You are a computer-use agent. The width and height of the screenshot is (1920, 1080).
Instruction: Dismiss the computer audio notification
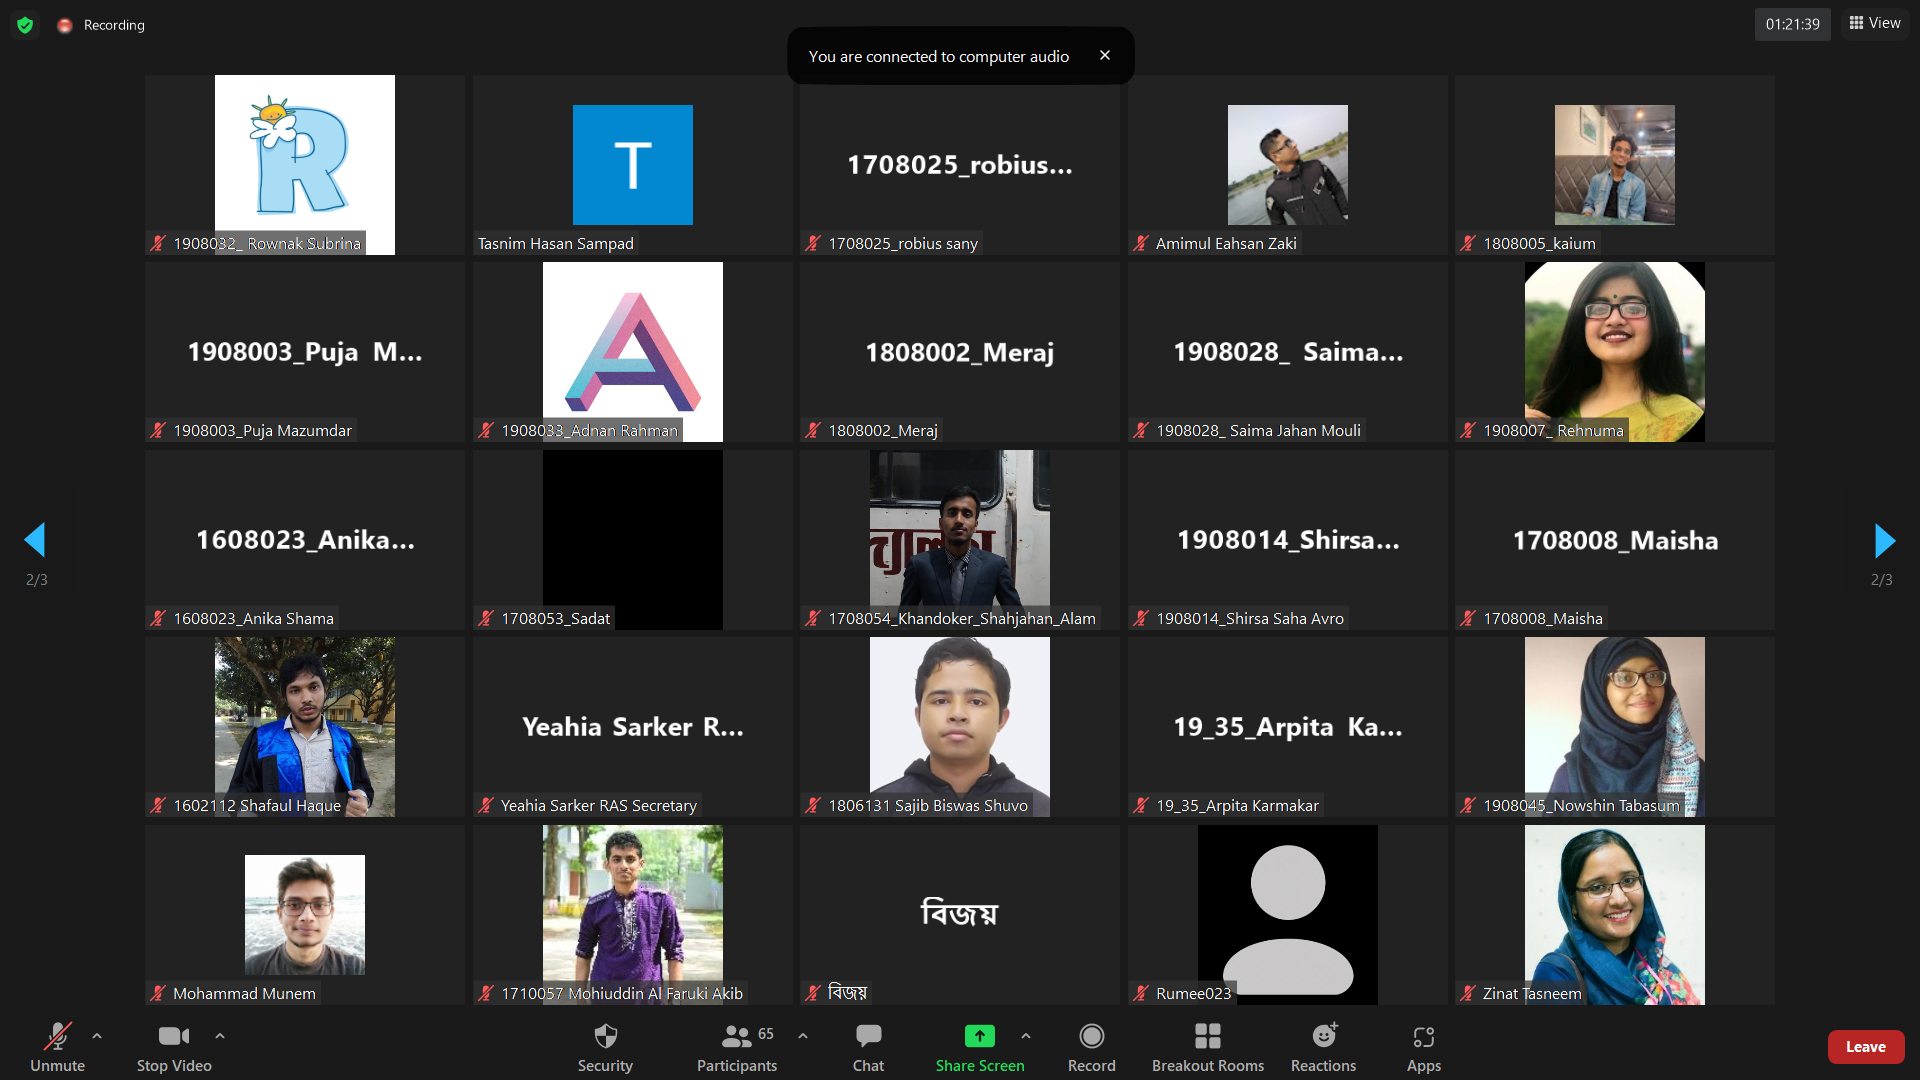click(1105, 56)
